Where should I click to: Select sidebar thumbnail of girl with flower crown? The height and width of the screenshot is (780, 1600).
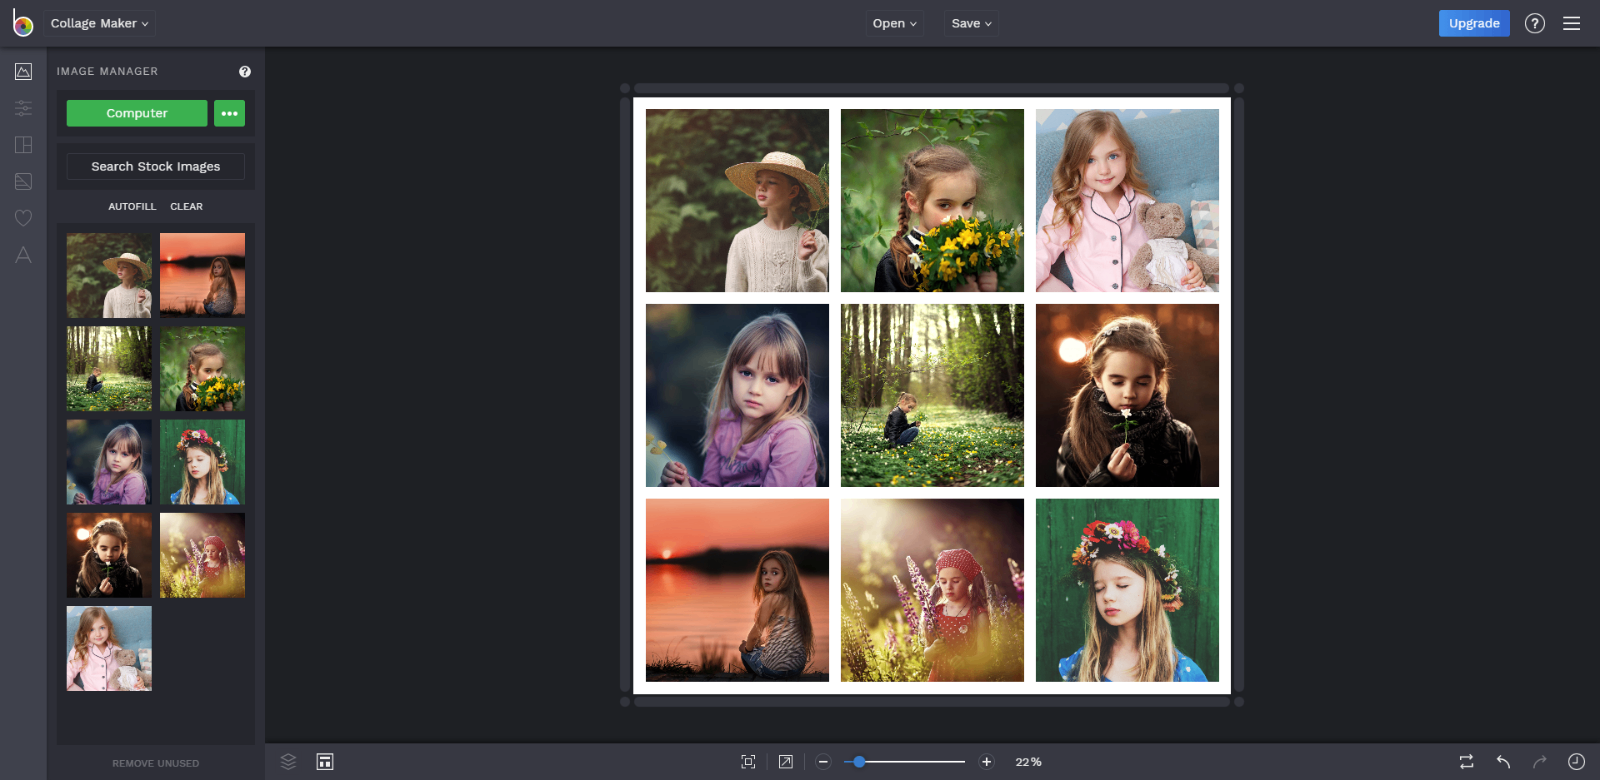(x=202, y=462)
